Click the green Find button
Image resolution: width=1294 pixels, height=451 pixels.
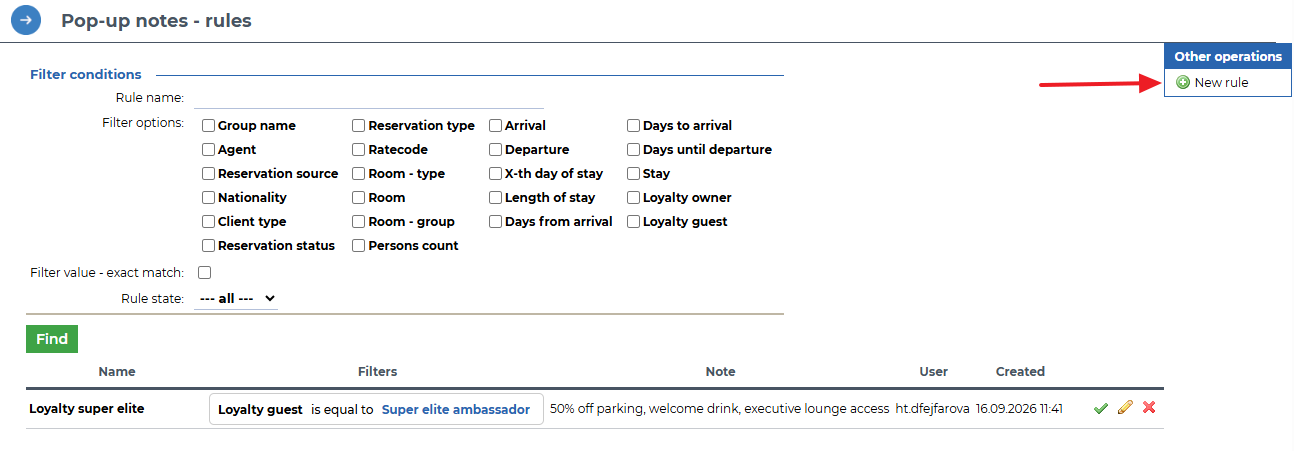52,339
